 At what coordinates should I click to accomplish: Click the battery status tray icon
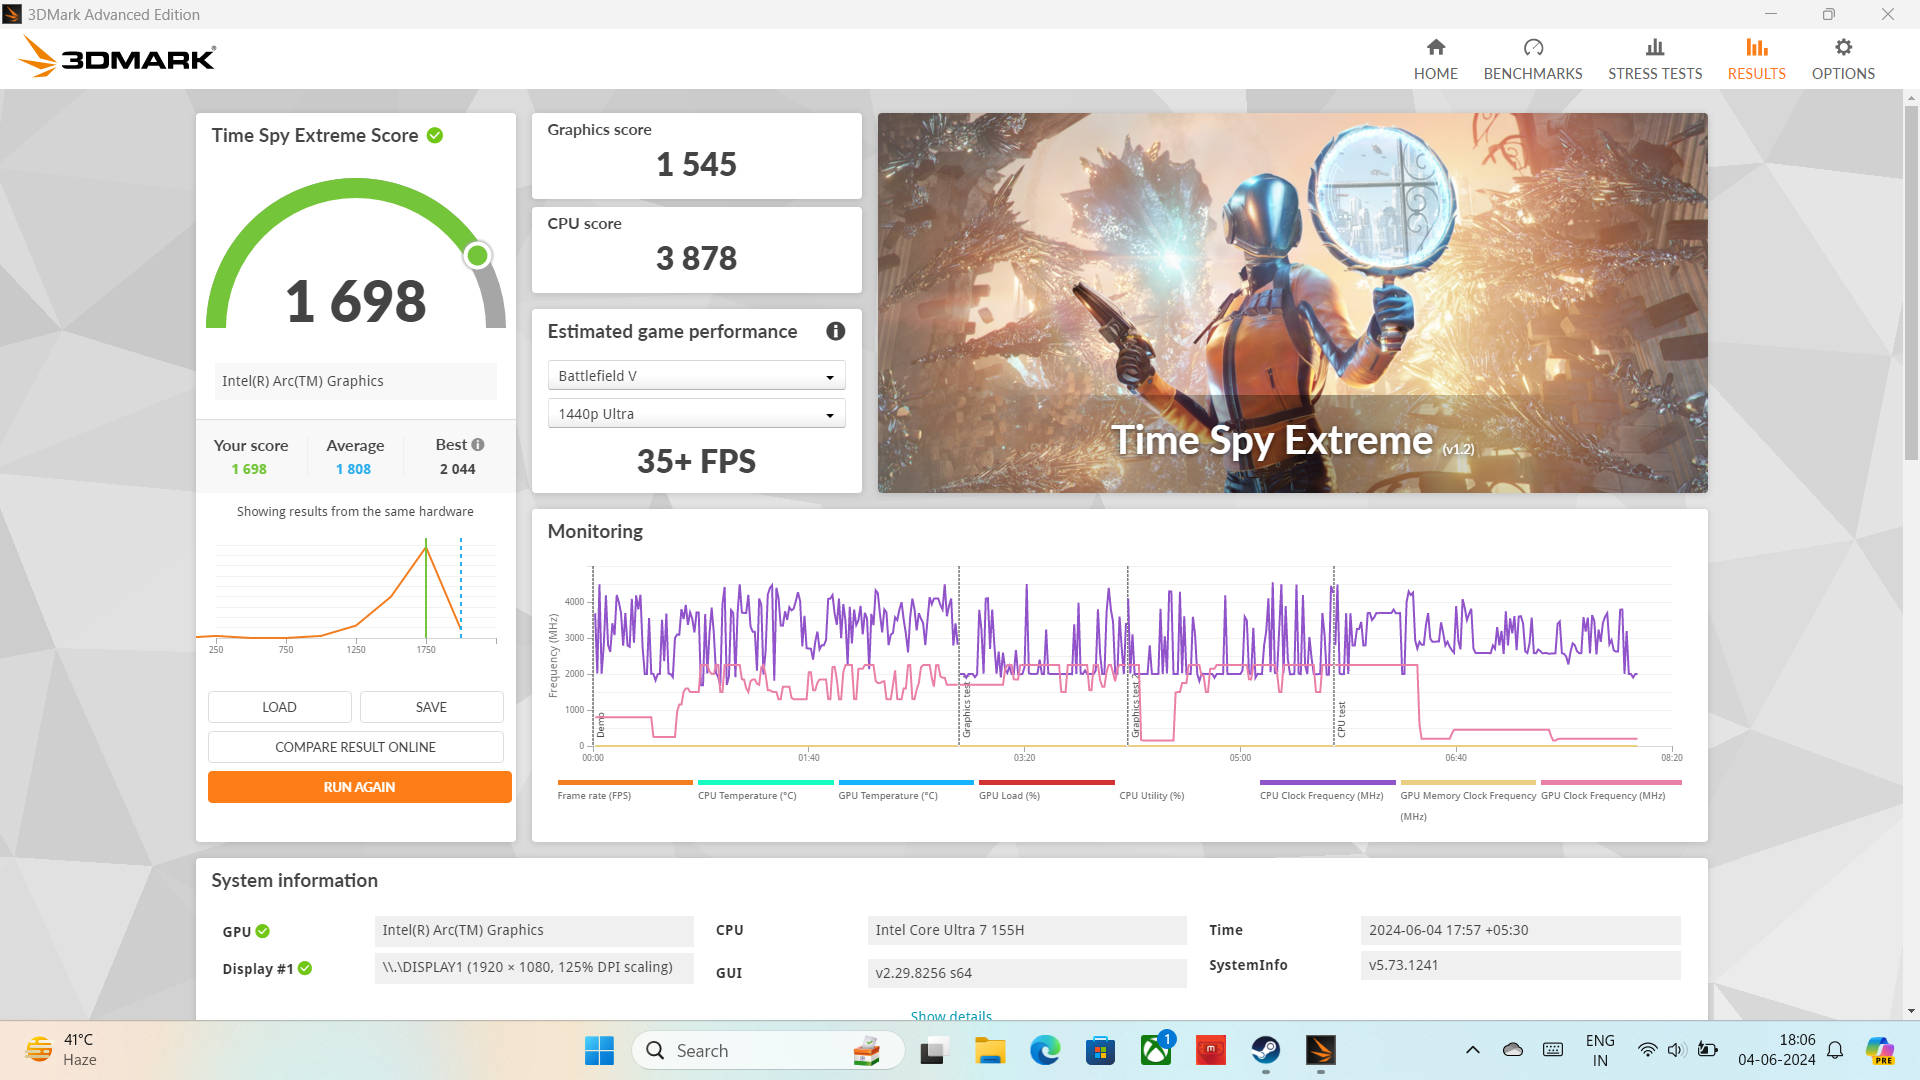pyautogui.click(x=1708, y=1050)
